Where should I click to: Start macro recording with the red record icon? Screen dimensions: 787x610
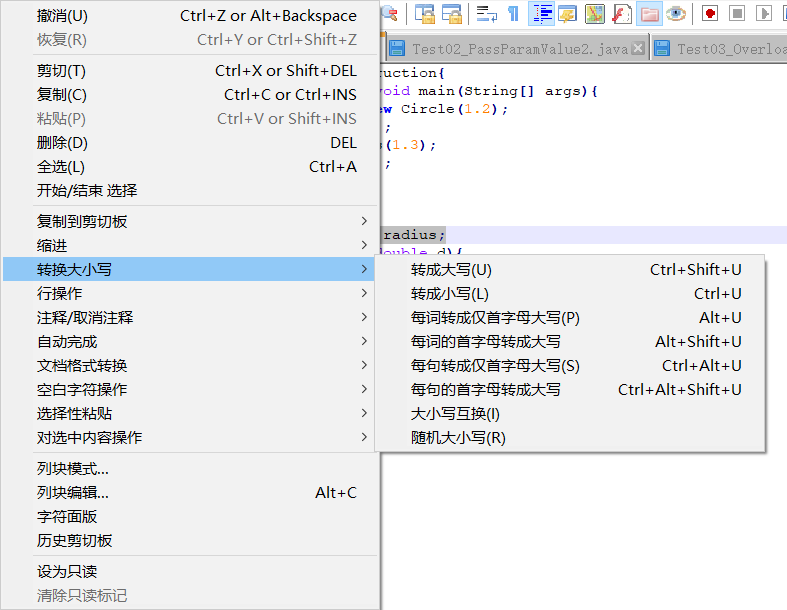(710, 14)
